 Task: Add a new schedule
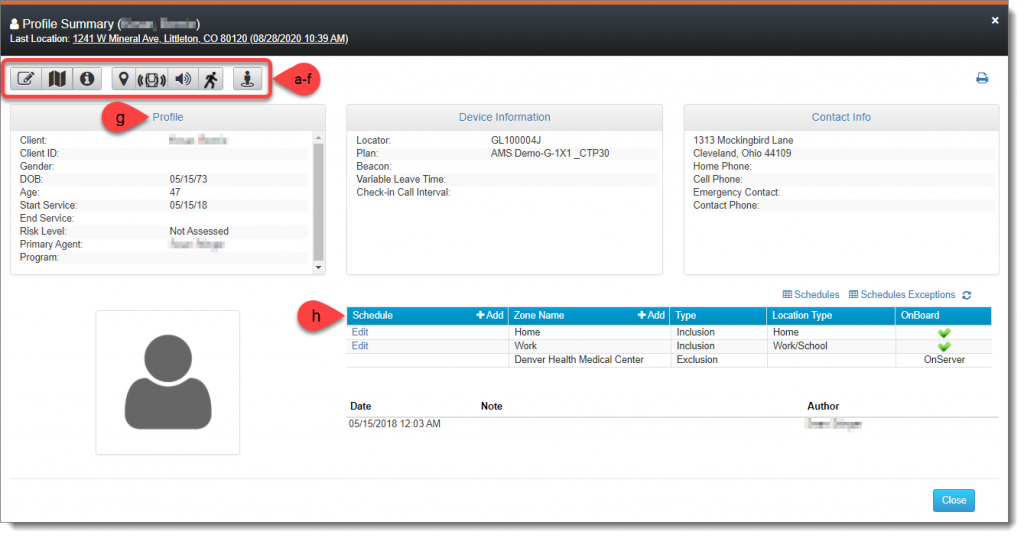489,315
